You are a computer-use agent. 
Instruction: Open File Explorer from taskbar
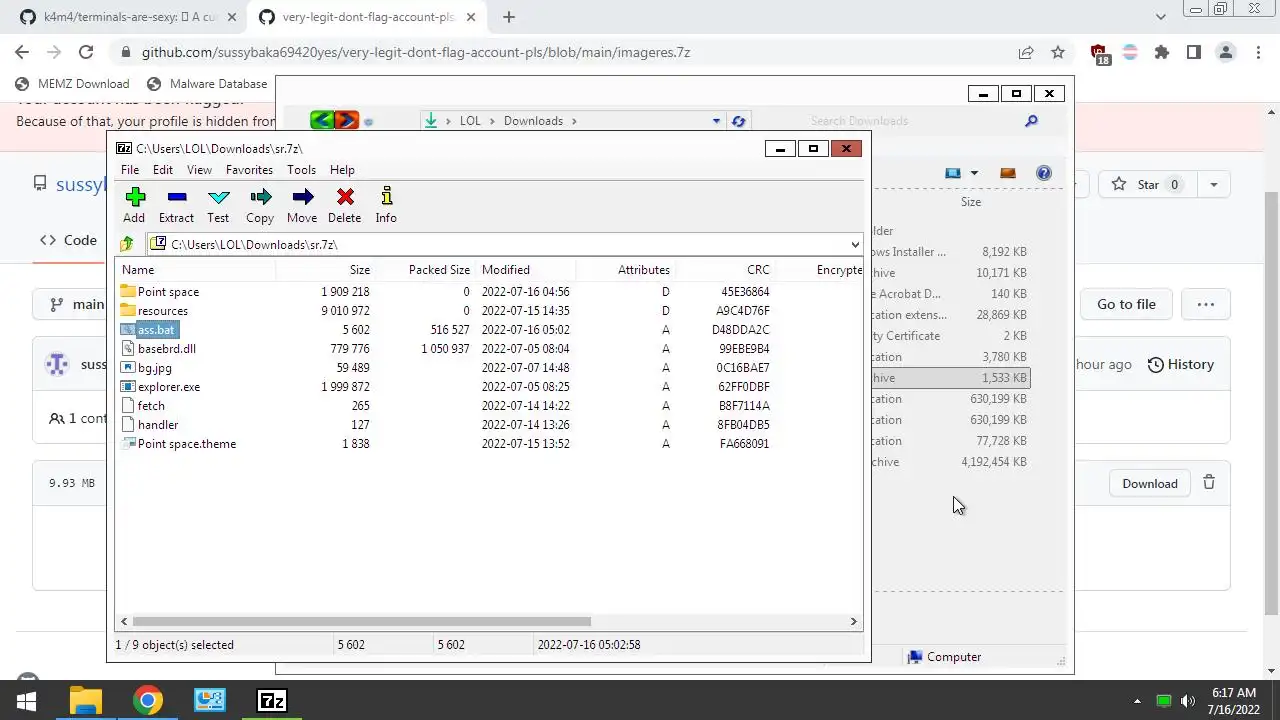tap(86, 701)
